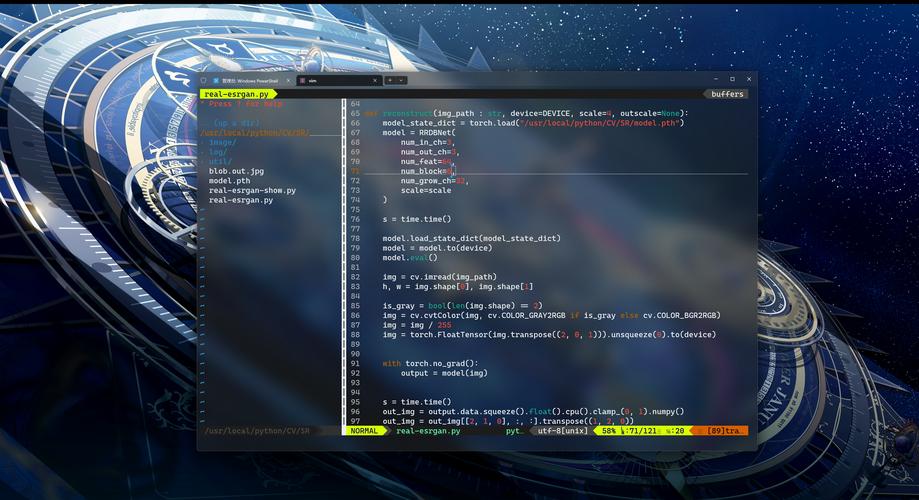Click 's = time.time()' on line 76
The image size is (919, 500).
(417, 219)
